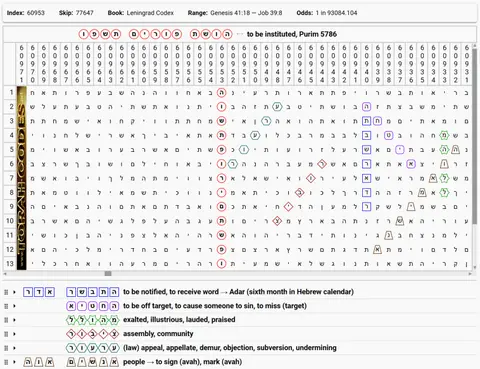Click the left arrow of horizontal scrollbar
Viewport: 480px width, 369px height.
(5, 274)
